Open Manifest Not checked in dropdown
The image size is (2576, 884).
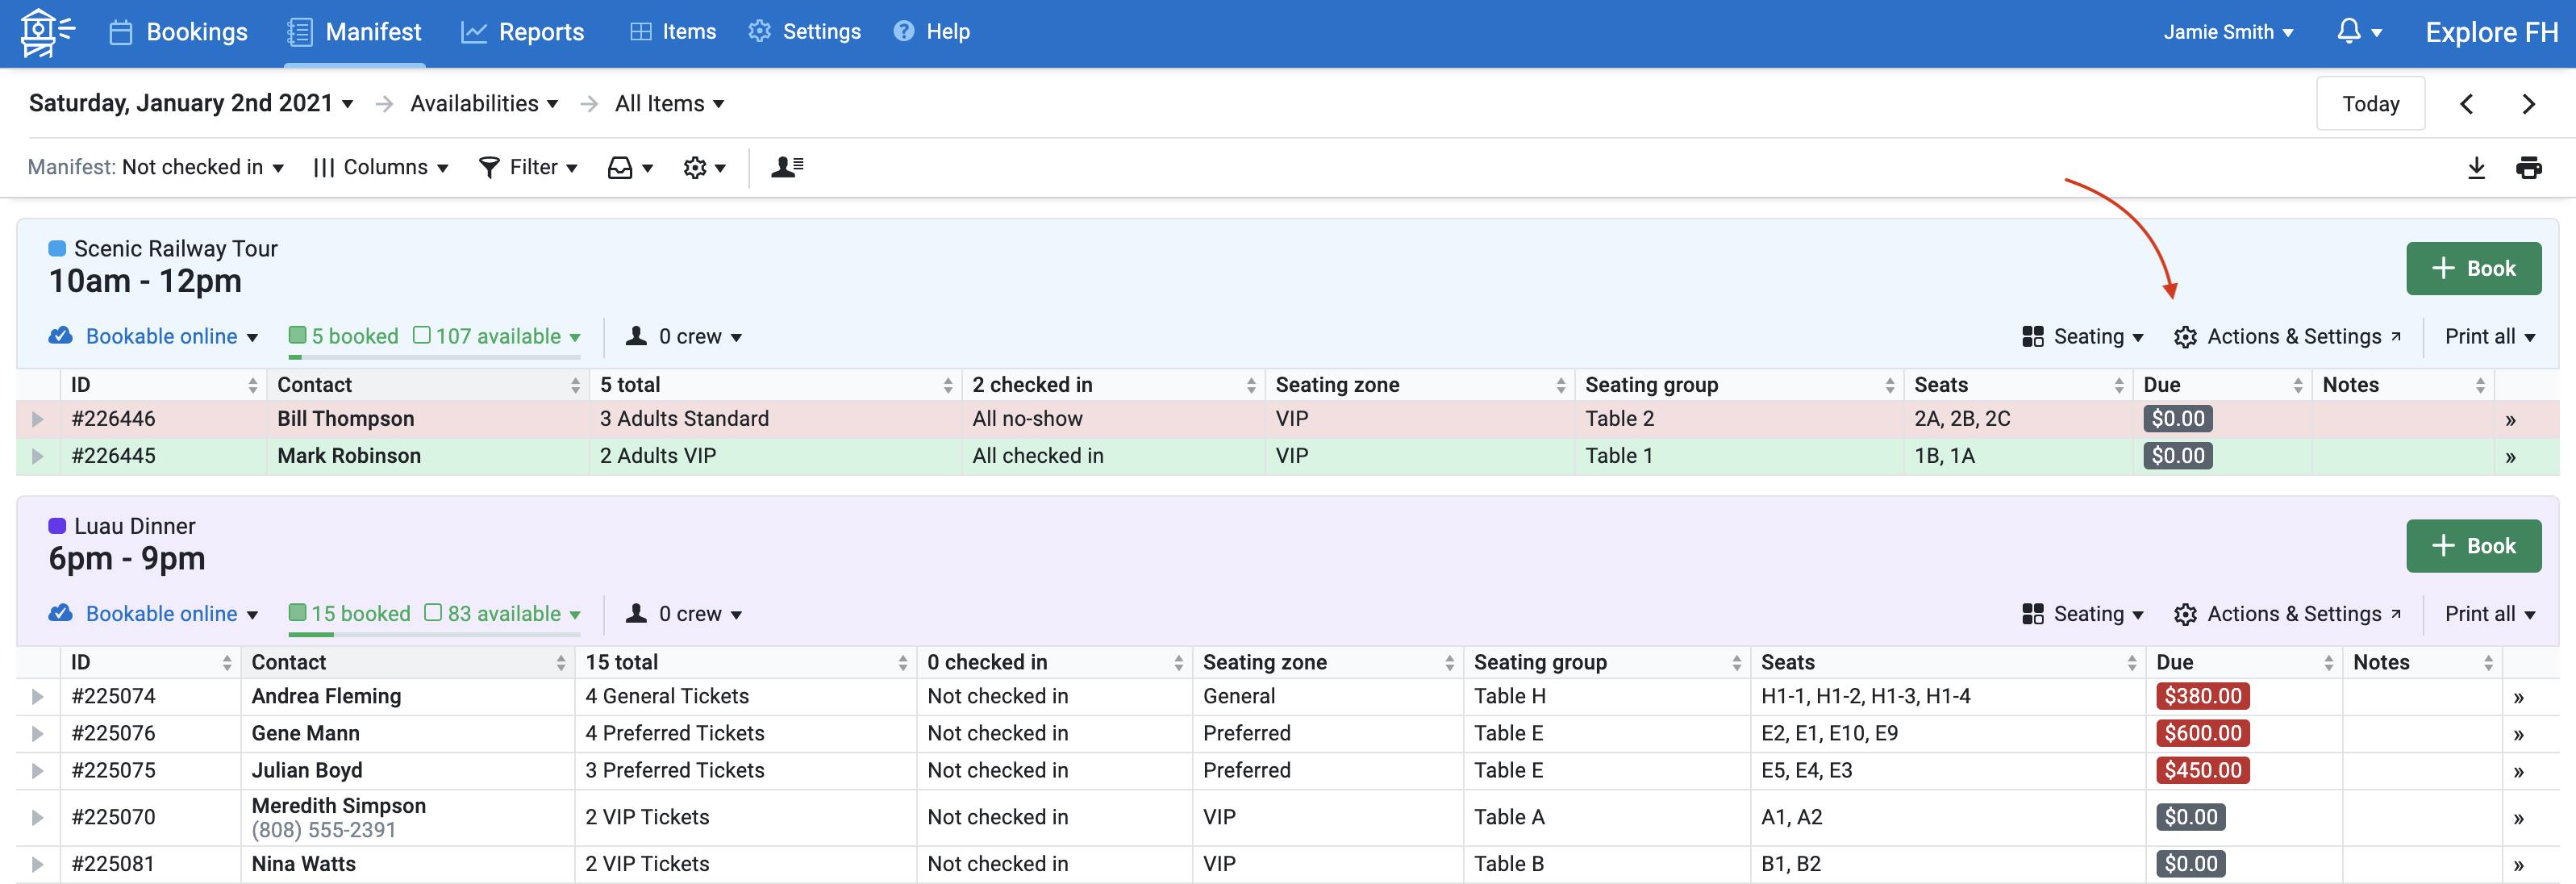point(156,168)
